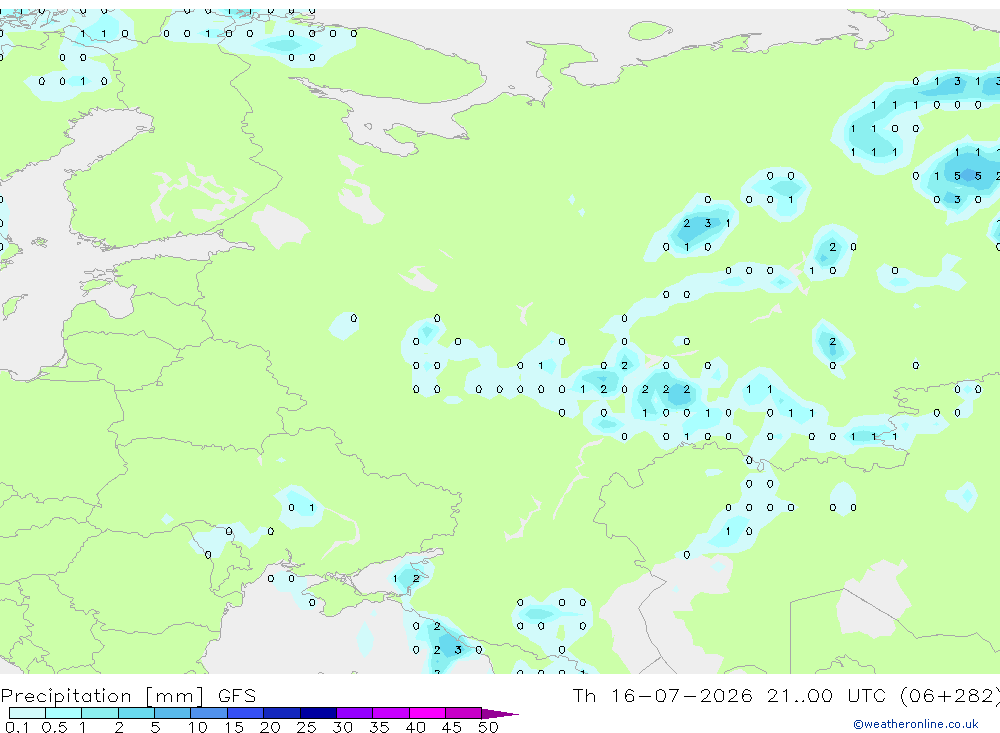1000x733 pixels.
Task: Pick the purple 30–35 mm legend swatch
Action: (x=355, y=713)
